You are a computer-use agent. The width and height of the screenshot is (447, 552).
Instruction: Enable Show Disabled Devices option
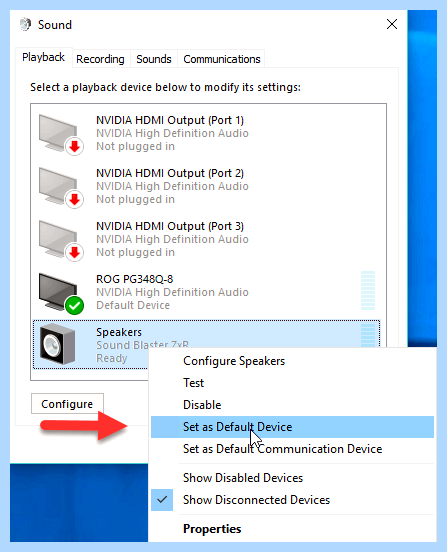[x=292, y=478]
